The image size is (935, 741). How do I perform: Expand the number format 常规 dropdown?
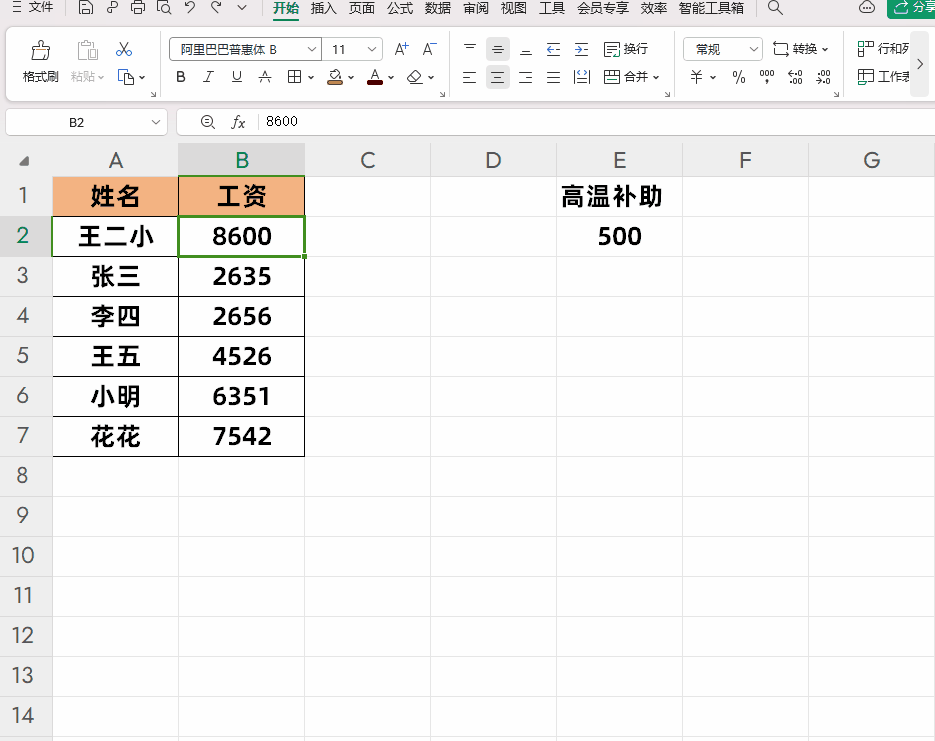[754, 49]
